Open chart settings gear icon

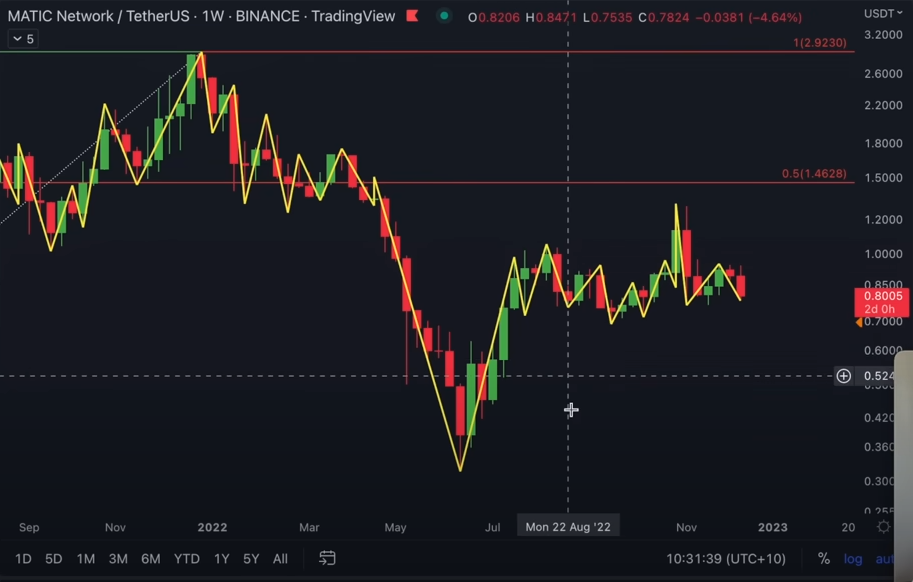[884, 527]
